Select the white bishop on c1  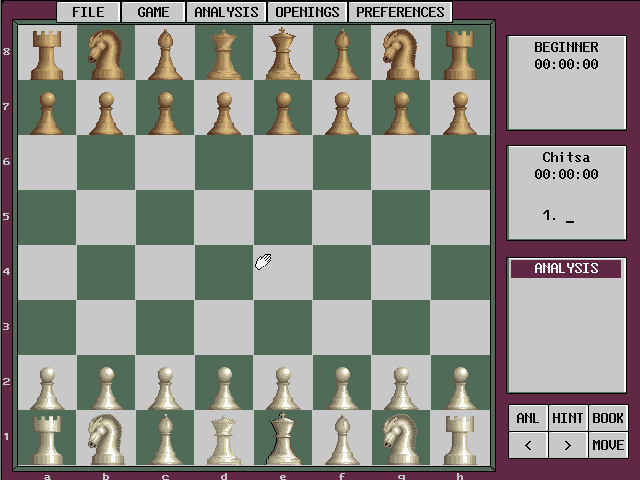click(x=165, y=438)
